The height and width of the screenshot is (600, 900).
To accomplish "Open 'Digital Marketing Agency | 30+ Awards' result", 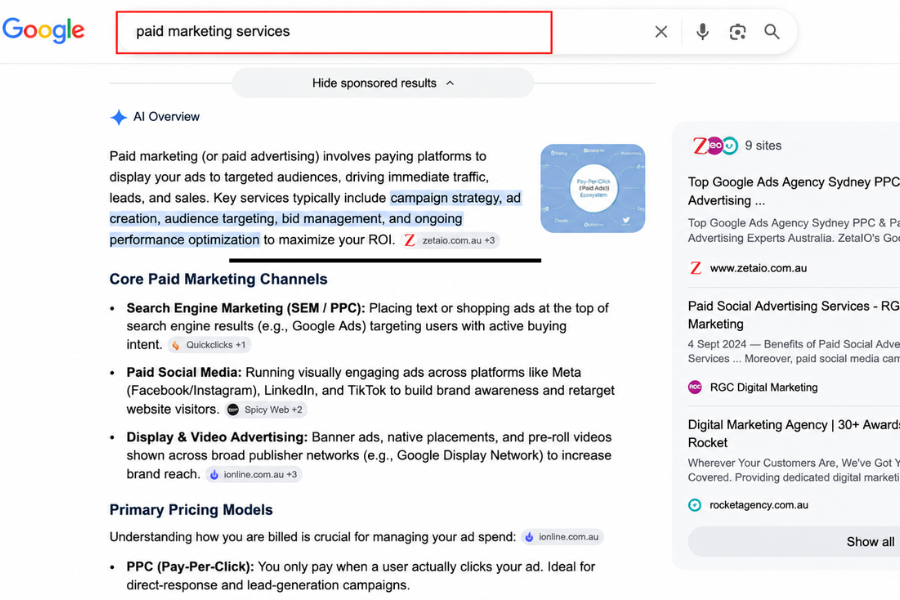I will pyautogui.click(x=794, y=433).
